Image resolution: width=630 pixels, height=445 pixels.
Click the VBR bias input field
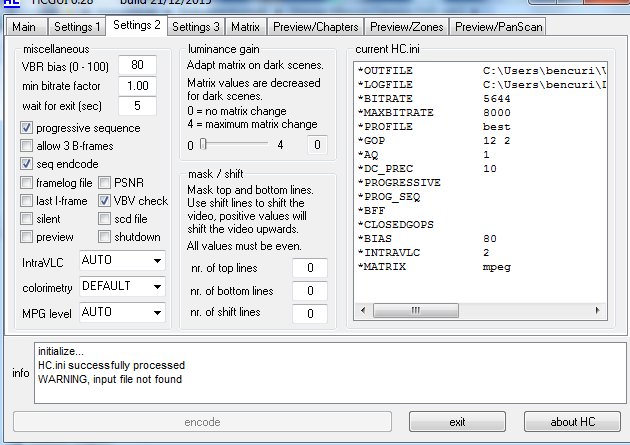click(x=137, y=65)
